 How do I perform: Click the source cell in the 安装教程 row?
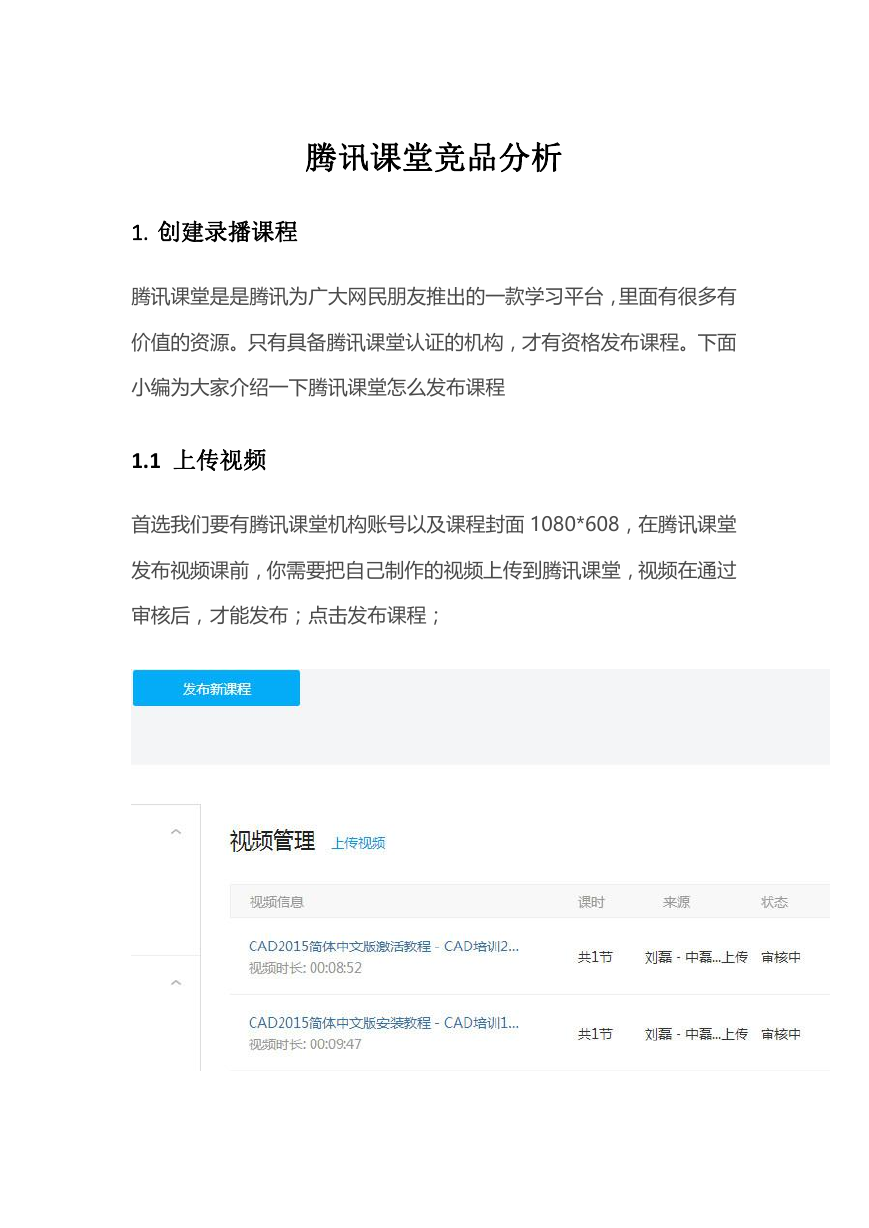coord(696,1034)
